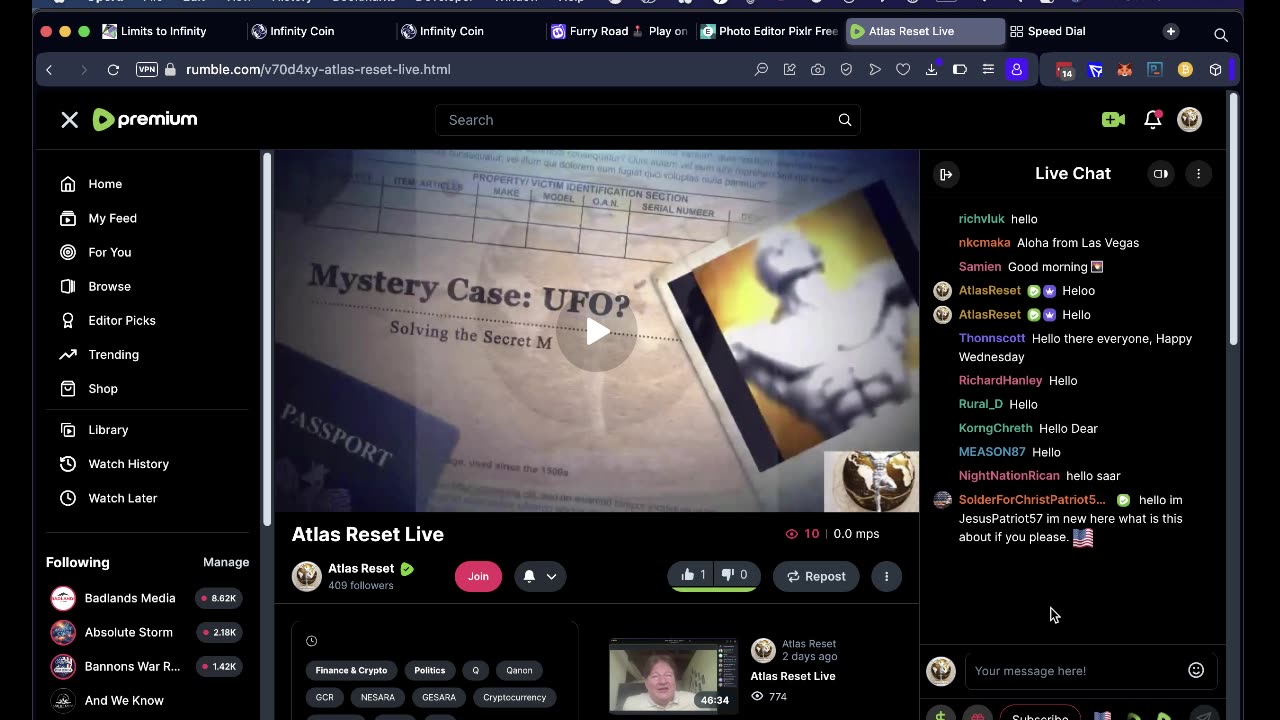Switch to the Furry Road tab
Viewport: 1280px width, 720px height.
tap(619, 31)
